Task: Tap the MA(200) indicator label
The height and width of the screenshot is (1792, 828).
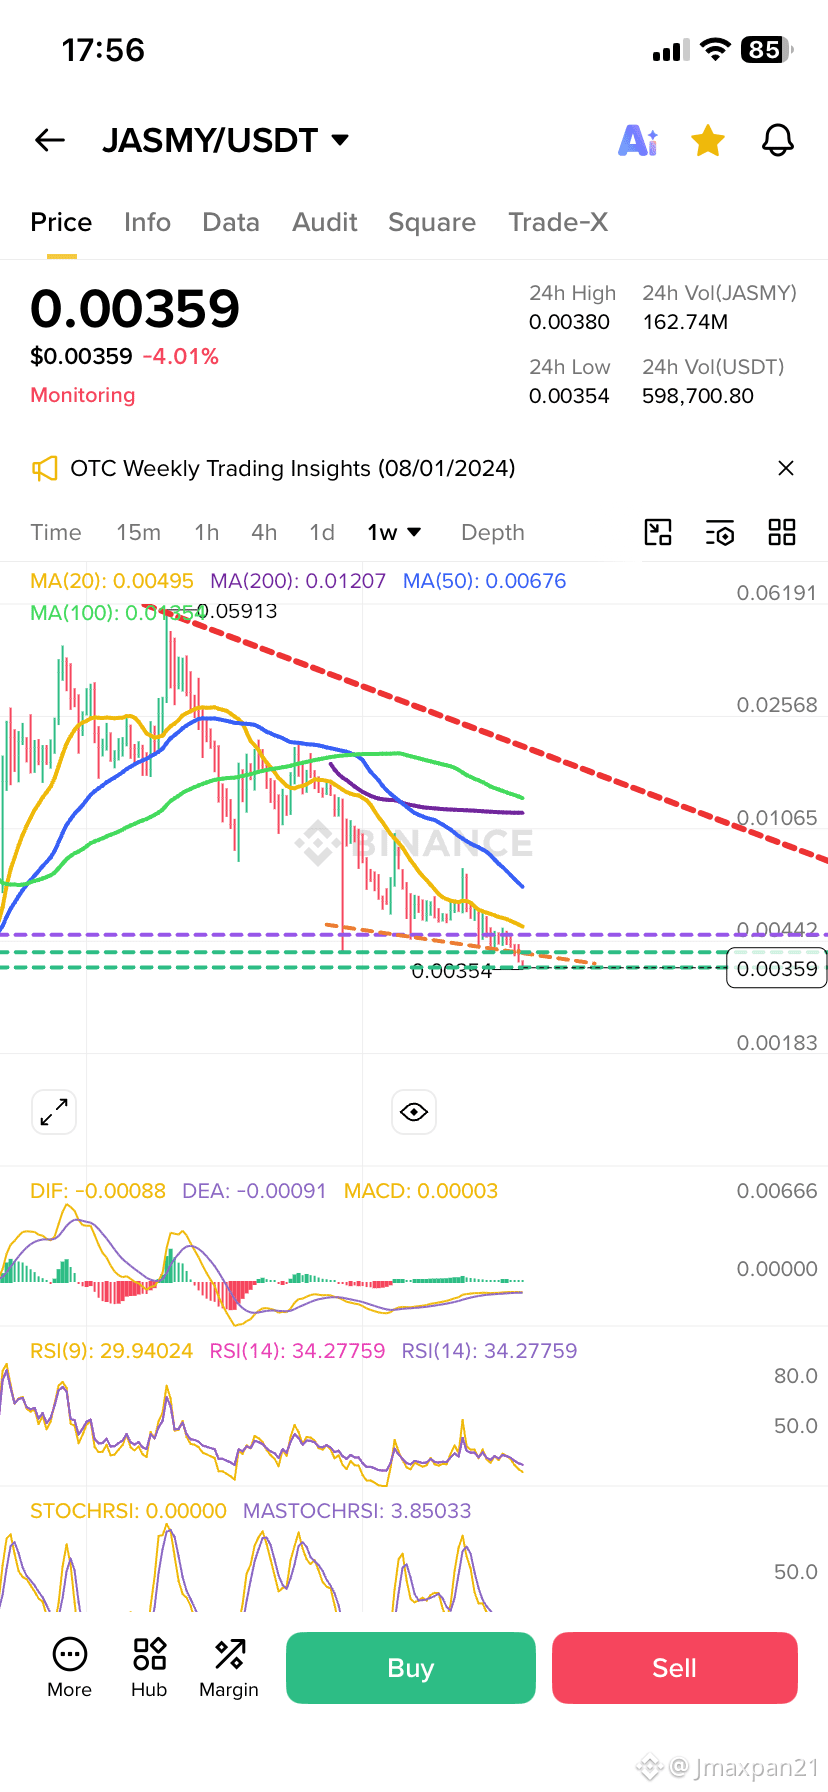Action: 298,581
